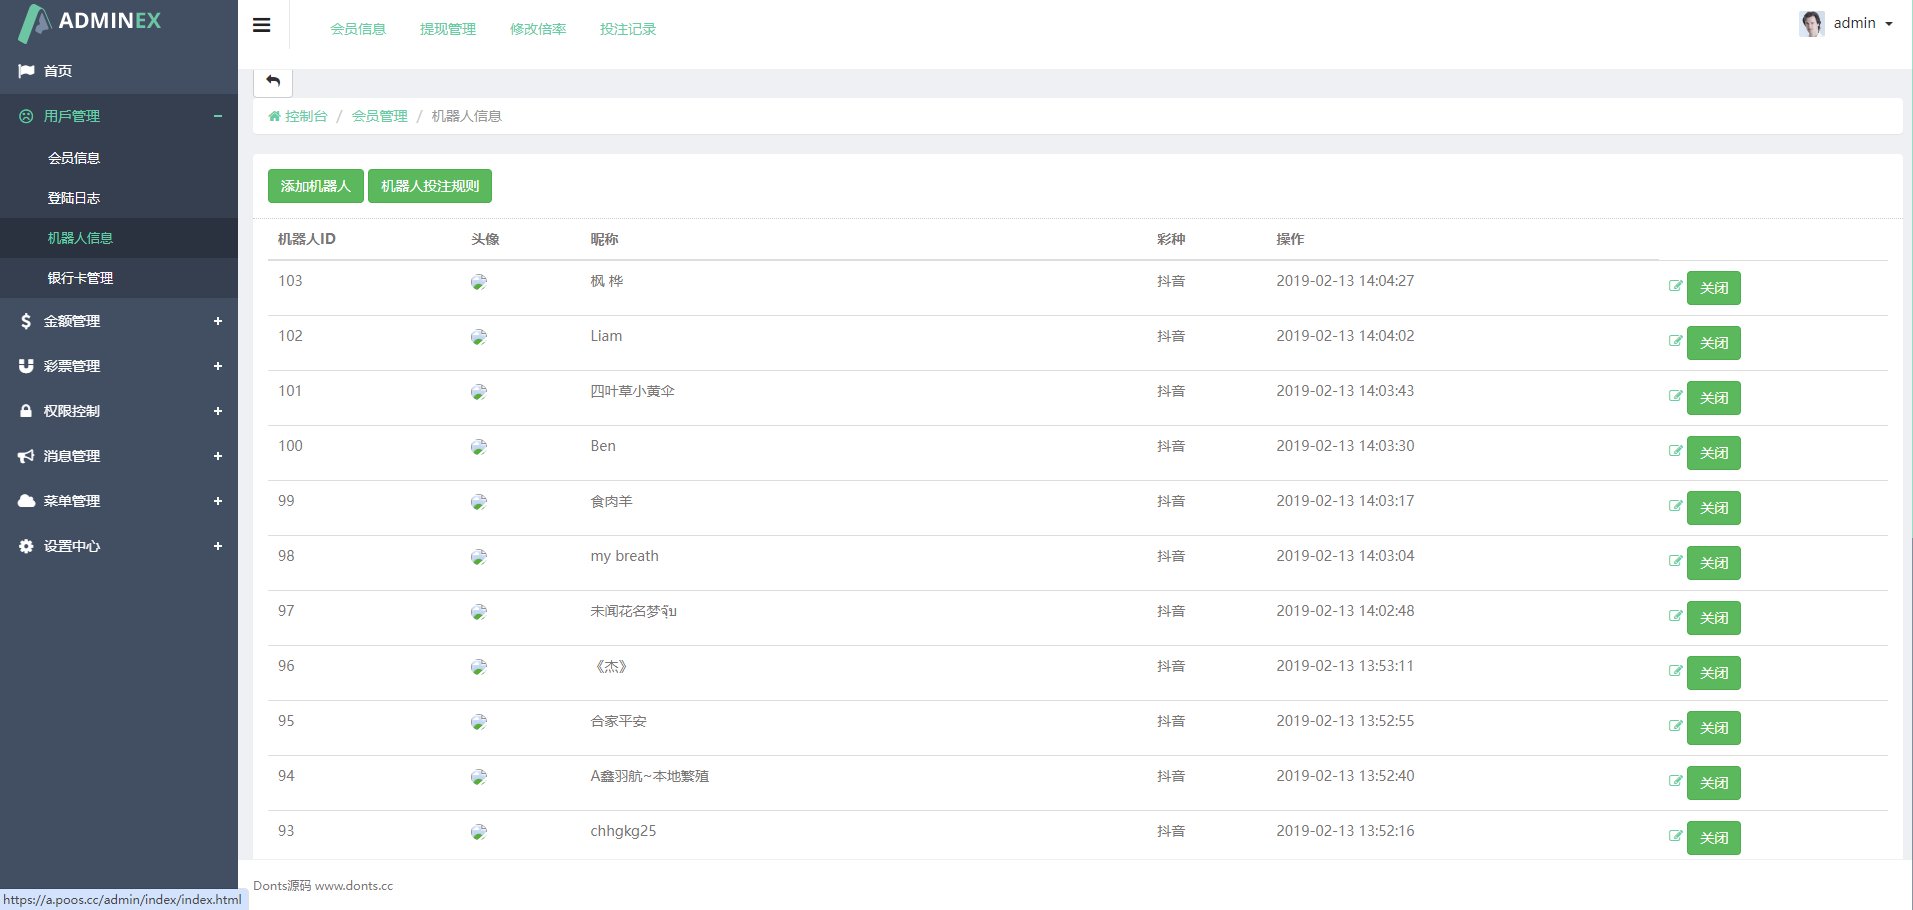Toggle the hamburger sidebar menu icon
The image size is (1913, 910).
[262, 25]
